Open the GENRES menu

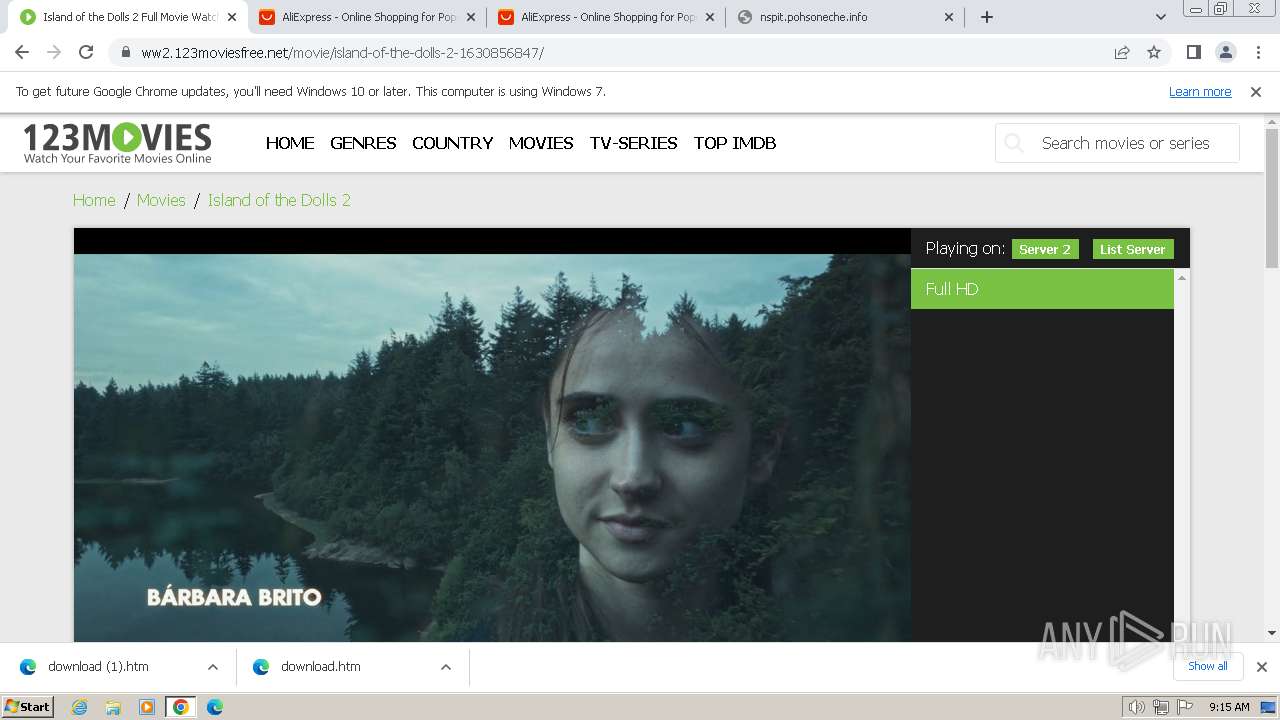coord(363,143)
